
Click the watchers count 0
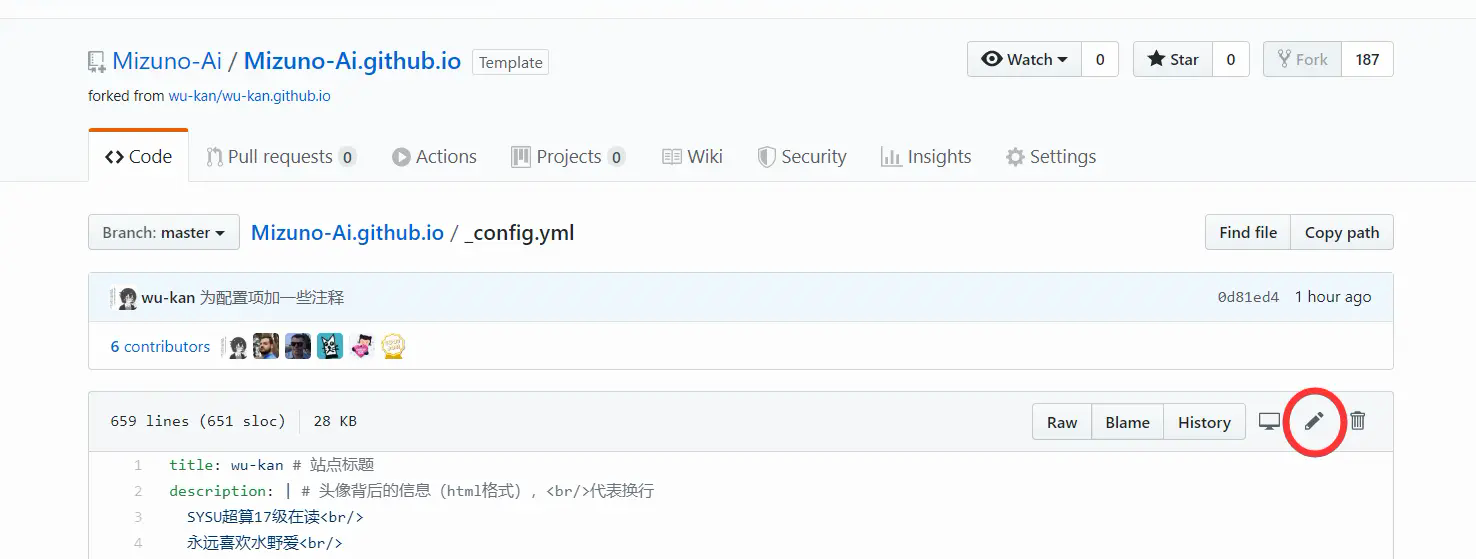(x=1100, y=59)
